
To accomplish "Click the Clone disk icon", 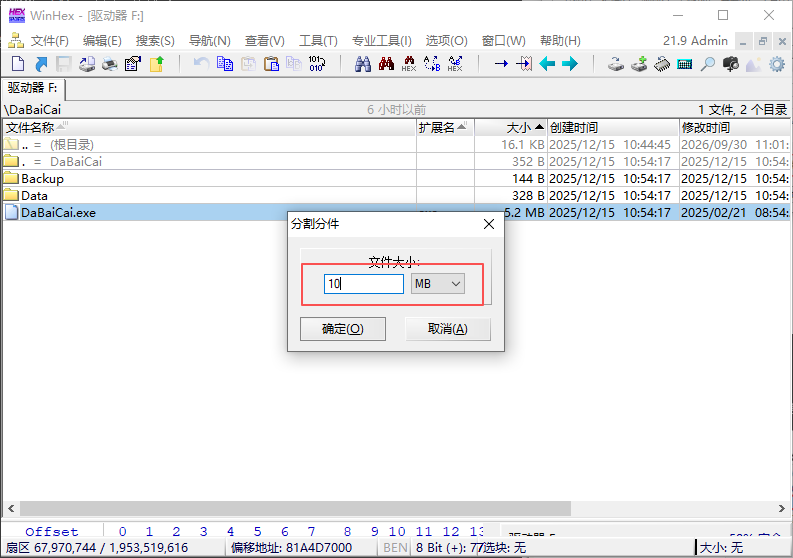I will coord(639,64).
